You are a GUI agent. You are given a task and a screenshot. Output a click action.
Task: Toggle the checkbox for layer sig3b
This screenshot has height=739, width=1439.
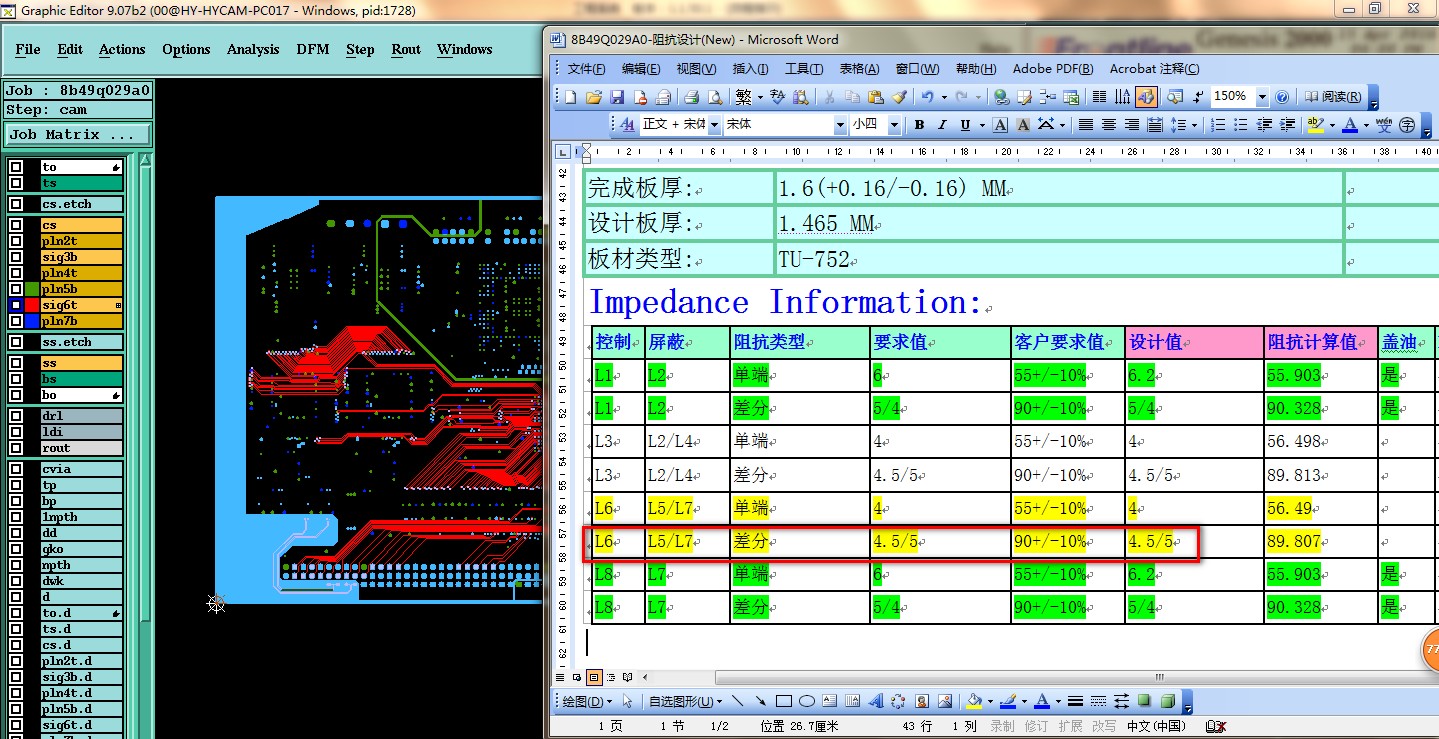click(x=16, y=257)
